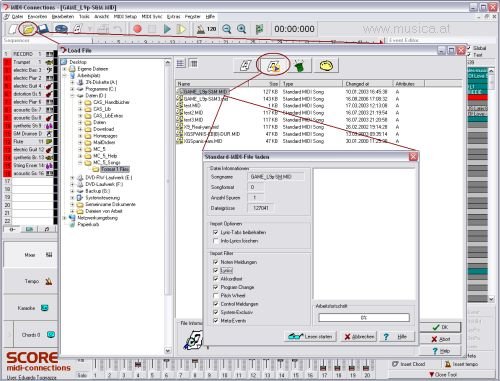Click the zoom out magnifier icon
500x381 pixels.
coord(227,29)
